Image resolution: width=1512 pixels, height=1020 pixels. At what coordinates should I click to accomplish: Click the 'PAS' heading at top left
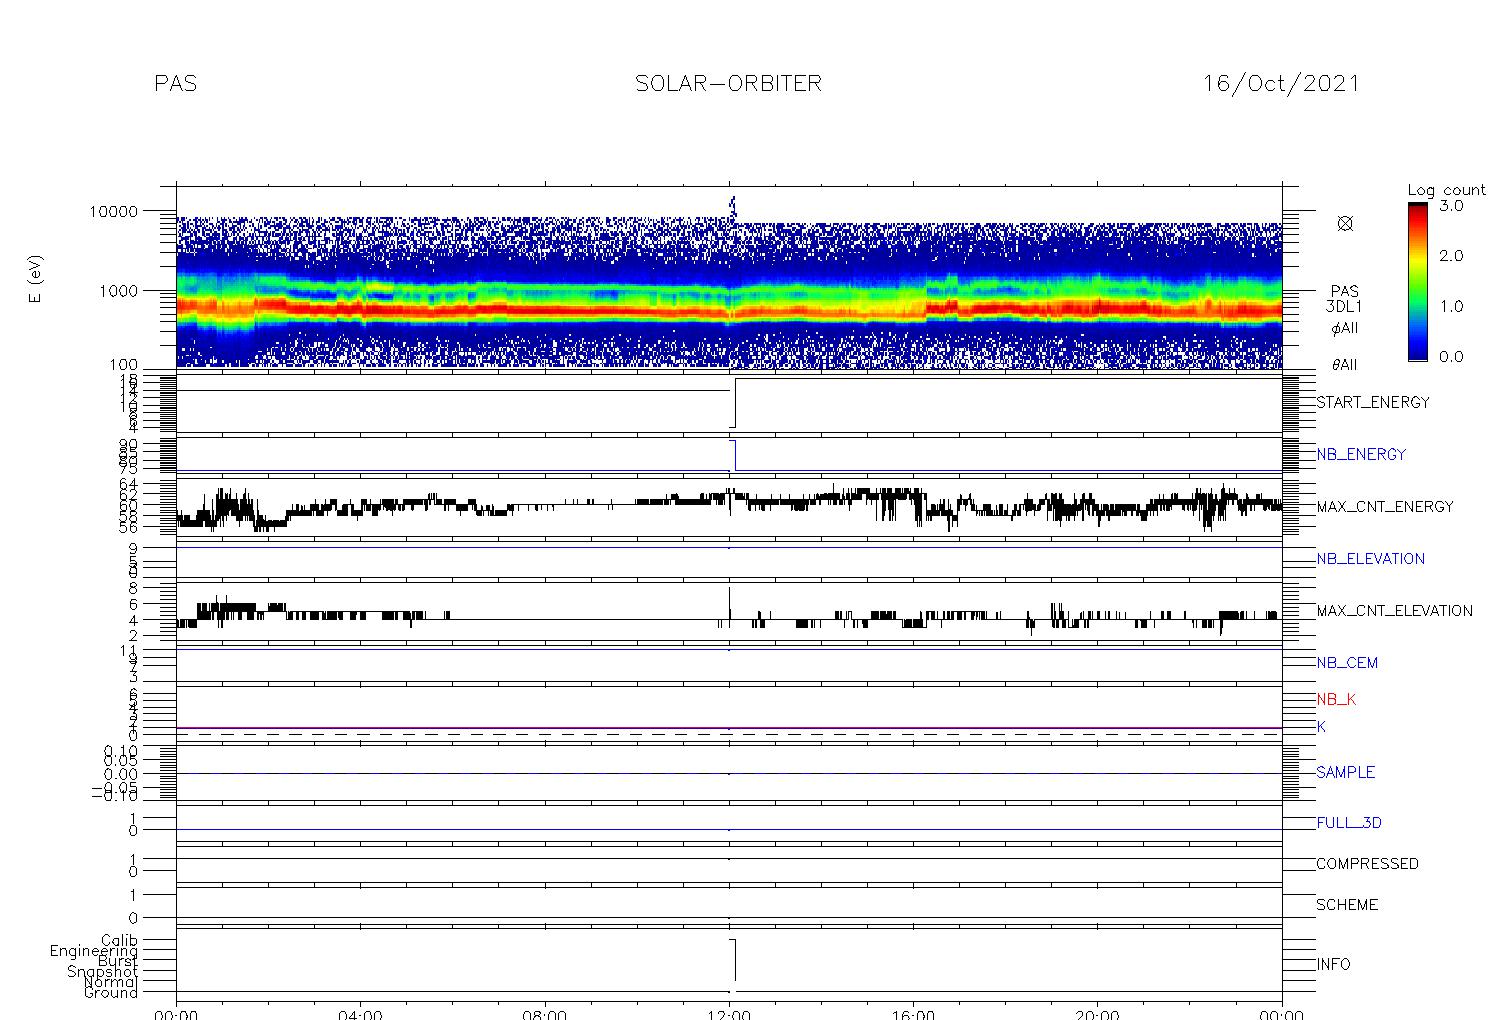point(176,83)
